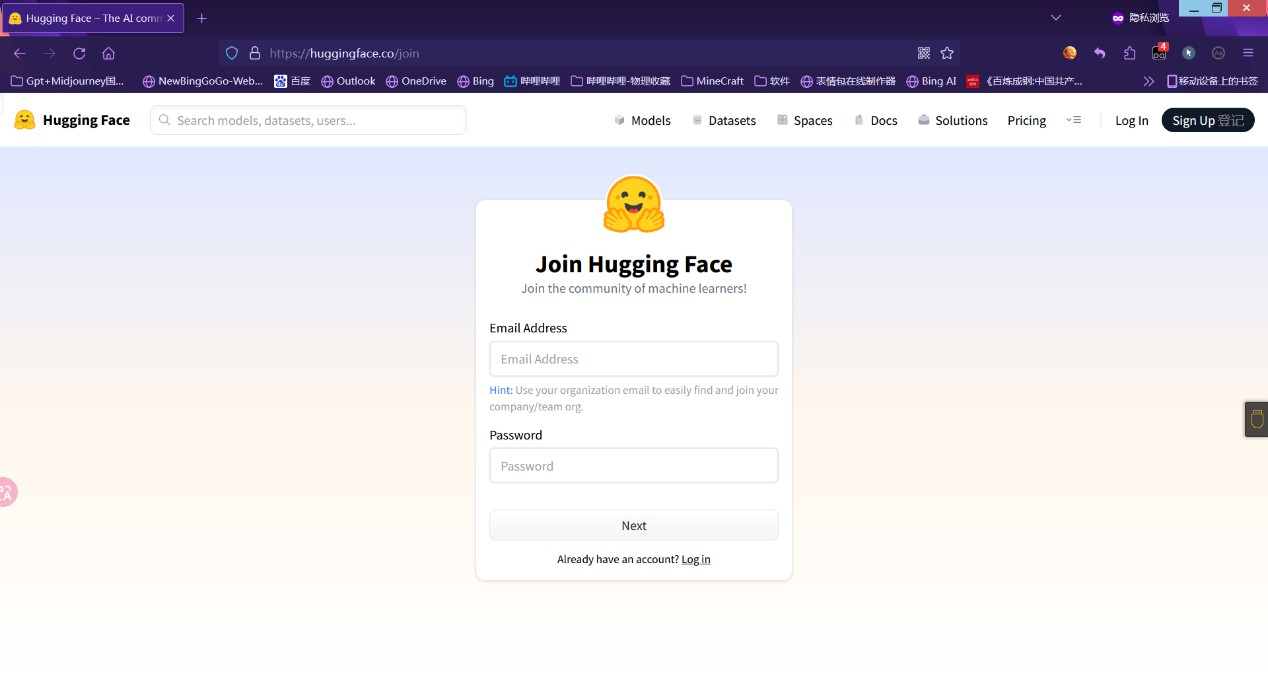Open Docs in the navigation bar

point(875,120)
